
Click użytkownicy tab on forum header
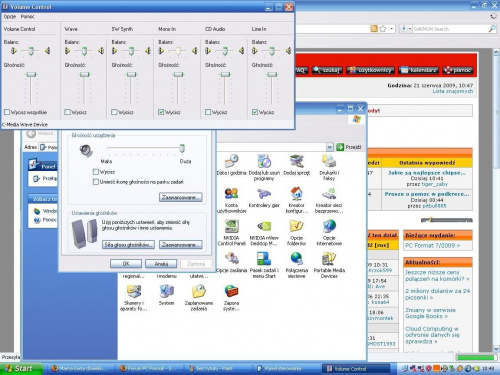click(370, 70)
